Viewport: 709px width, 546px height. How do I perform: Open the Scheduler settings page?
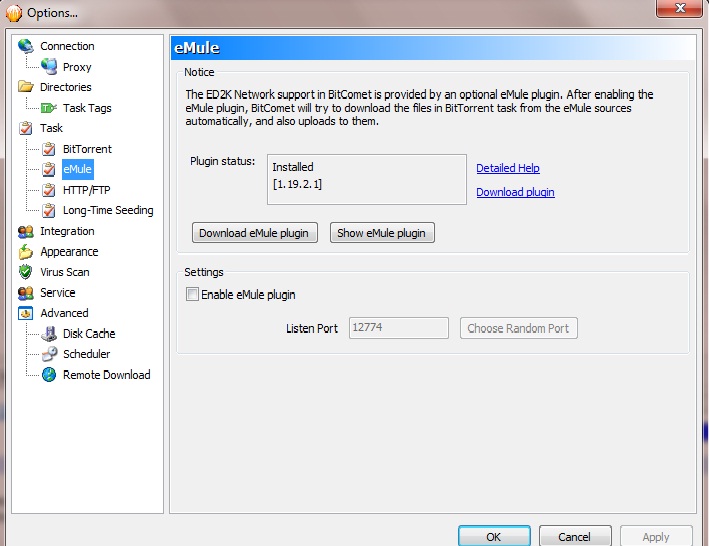coord(86,354)
